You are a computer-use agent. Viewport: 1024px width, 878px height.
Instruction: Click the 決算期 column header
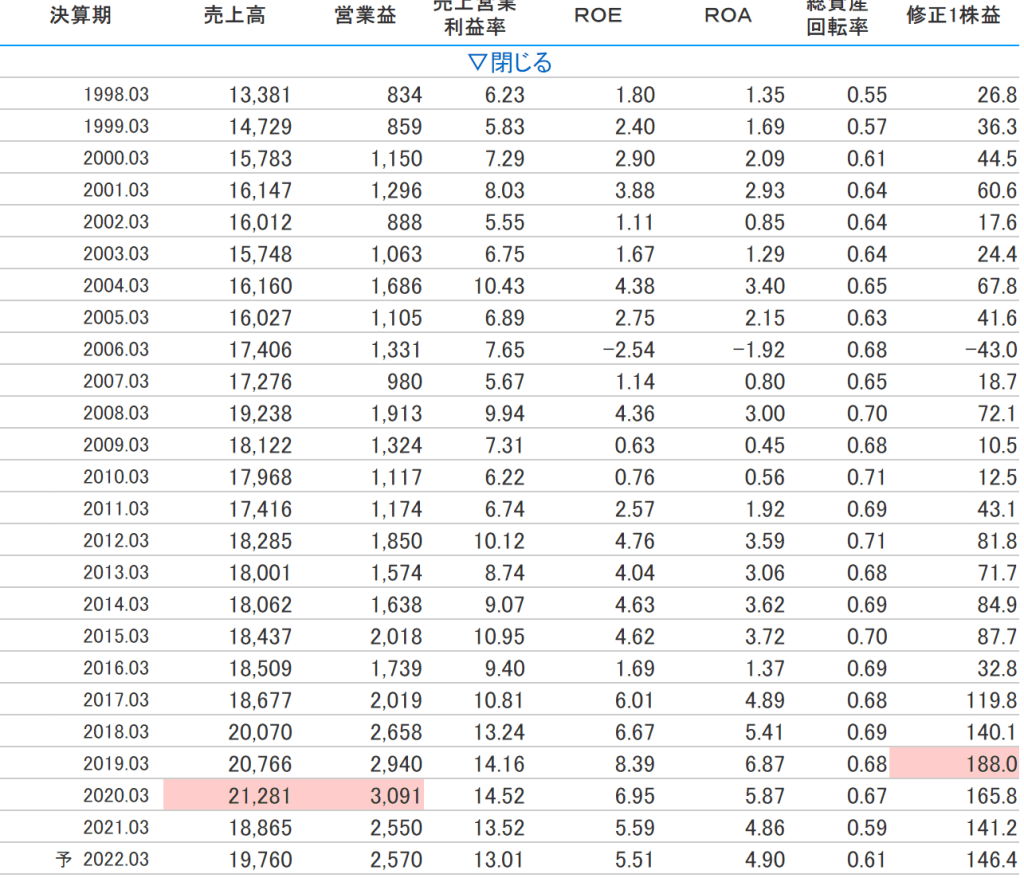(81, 17)
